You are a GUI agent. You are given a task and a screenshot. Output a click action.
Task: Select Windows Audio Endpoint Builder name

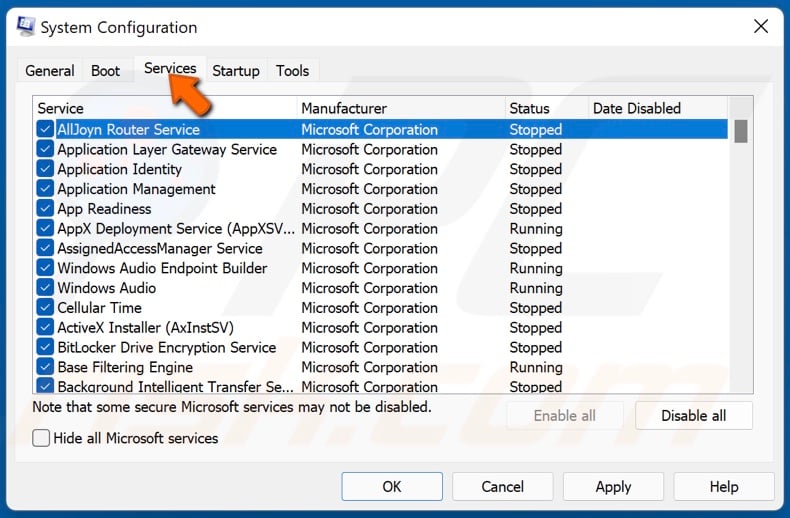[x=162, y=268]
